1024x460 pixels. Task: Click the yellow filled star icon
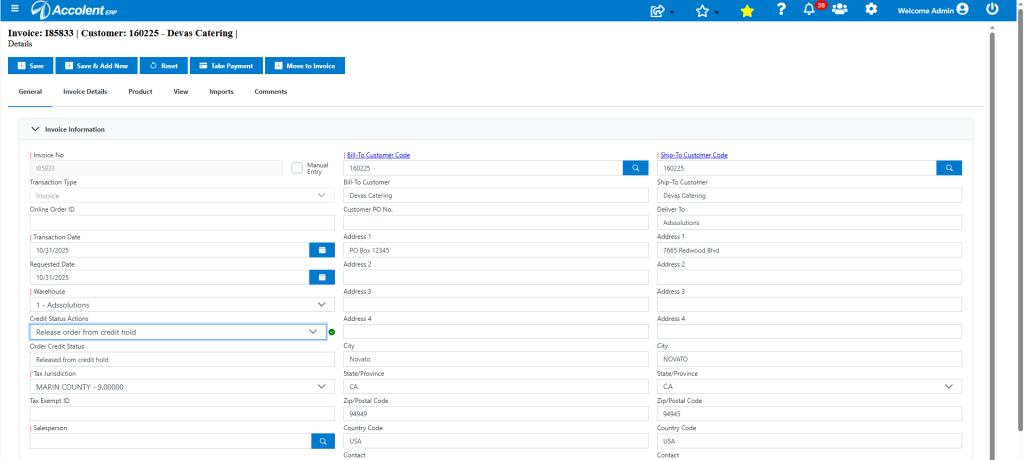pos(747,10)
